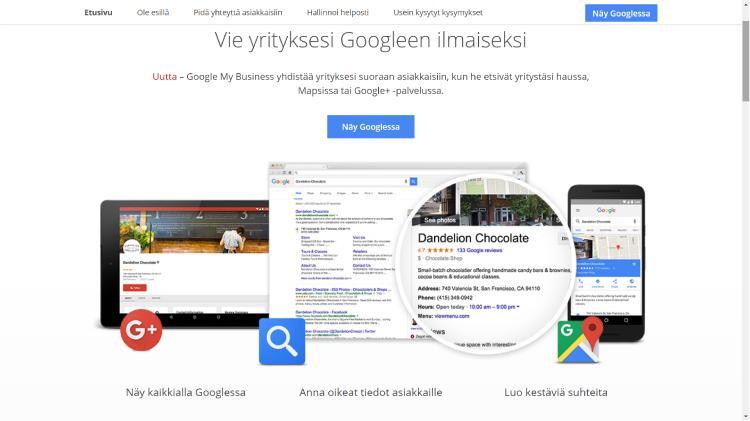Image resolution: width=750 pixels, height=421 pixels.
Task: Click the central Näy Googlessa button
Action: tap(371, 127)
